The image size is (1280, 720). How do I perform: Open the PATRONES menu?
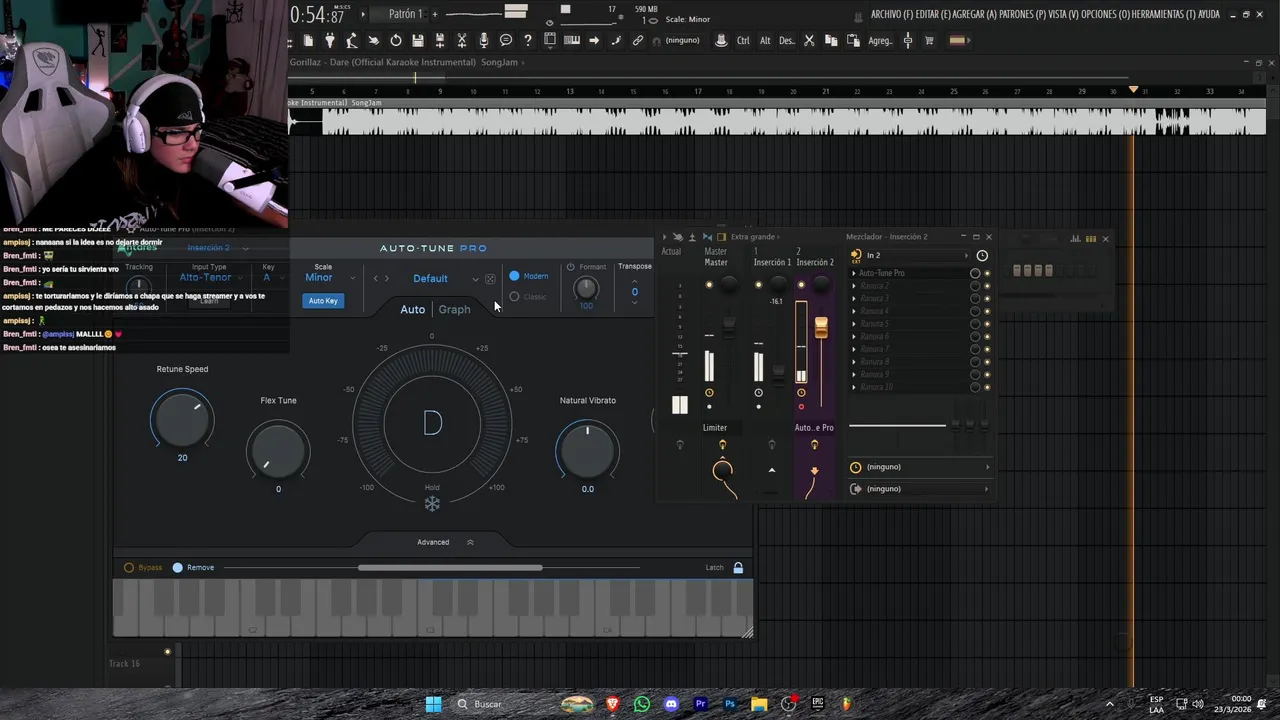pos(1022,15)
